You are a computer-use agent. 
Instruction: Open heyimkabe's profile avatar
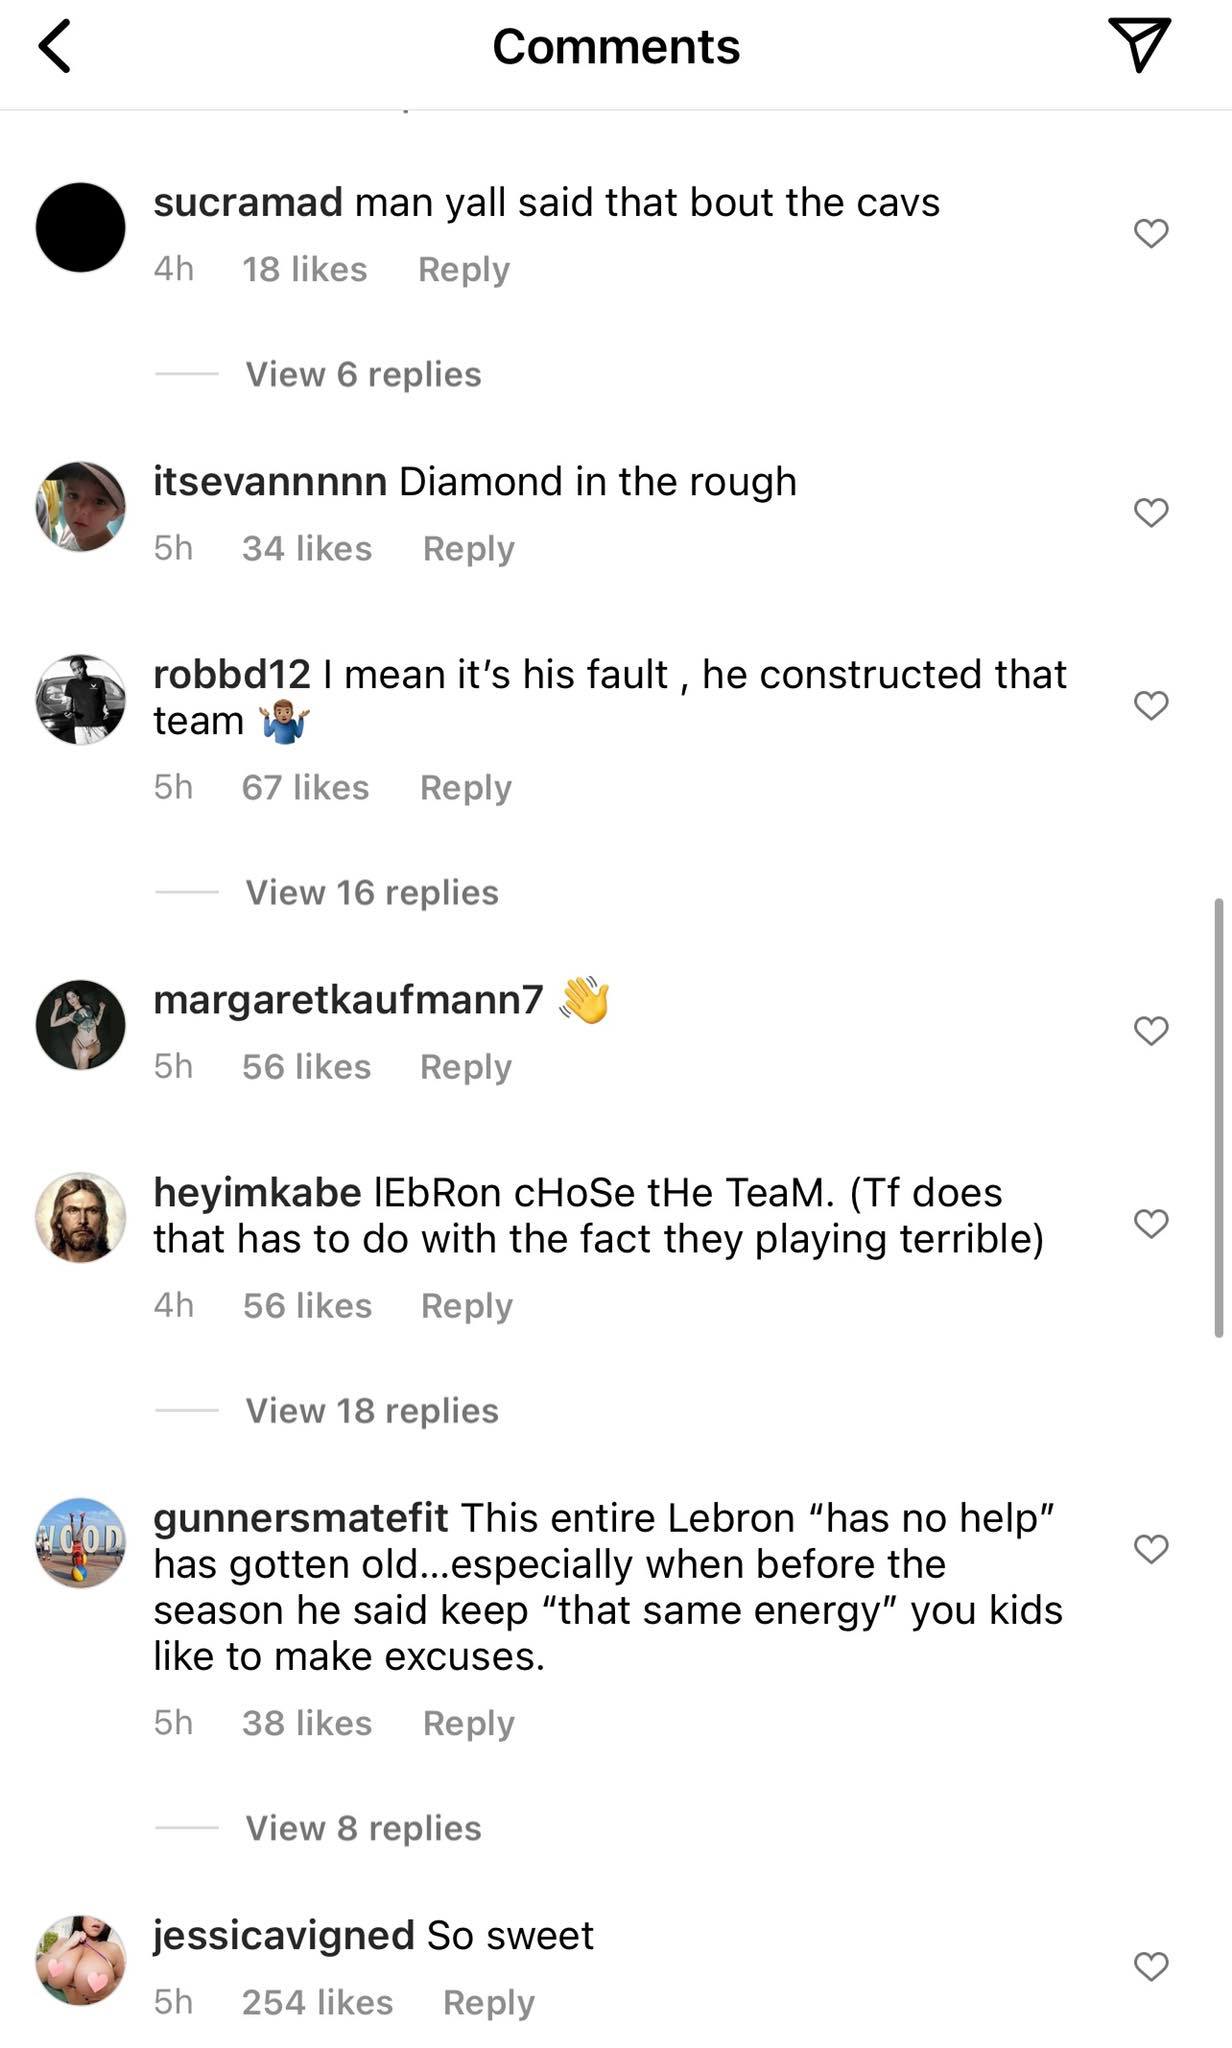[x=81, y=1218]
